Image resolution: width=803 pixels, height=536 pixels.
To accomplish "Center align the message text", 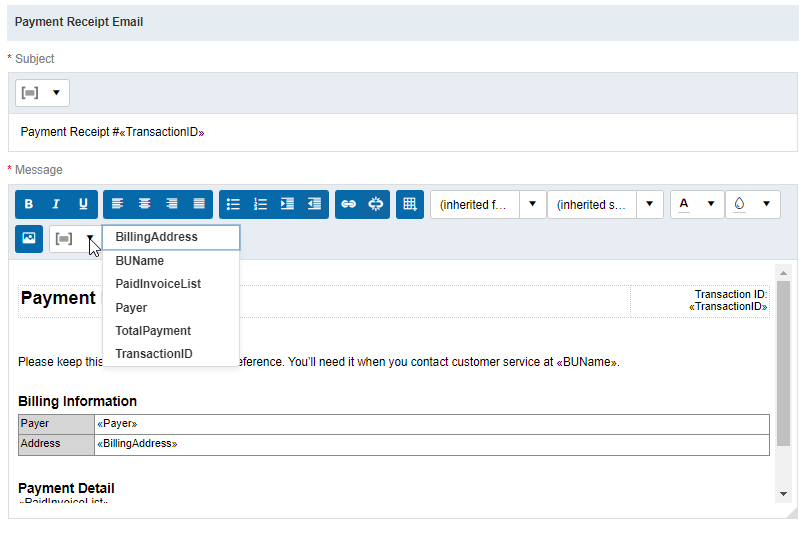I will 144,204.
